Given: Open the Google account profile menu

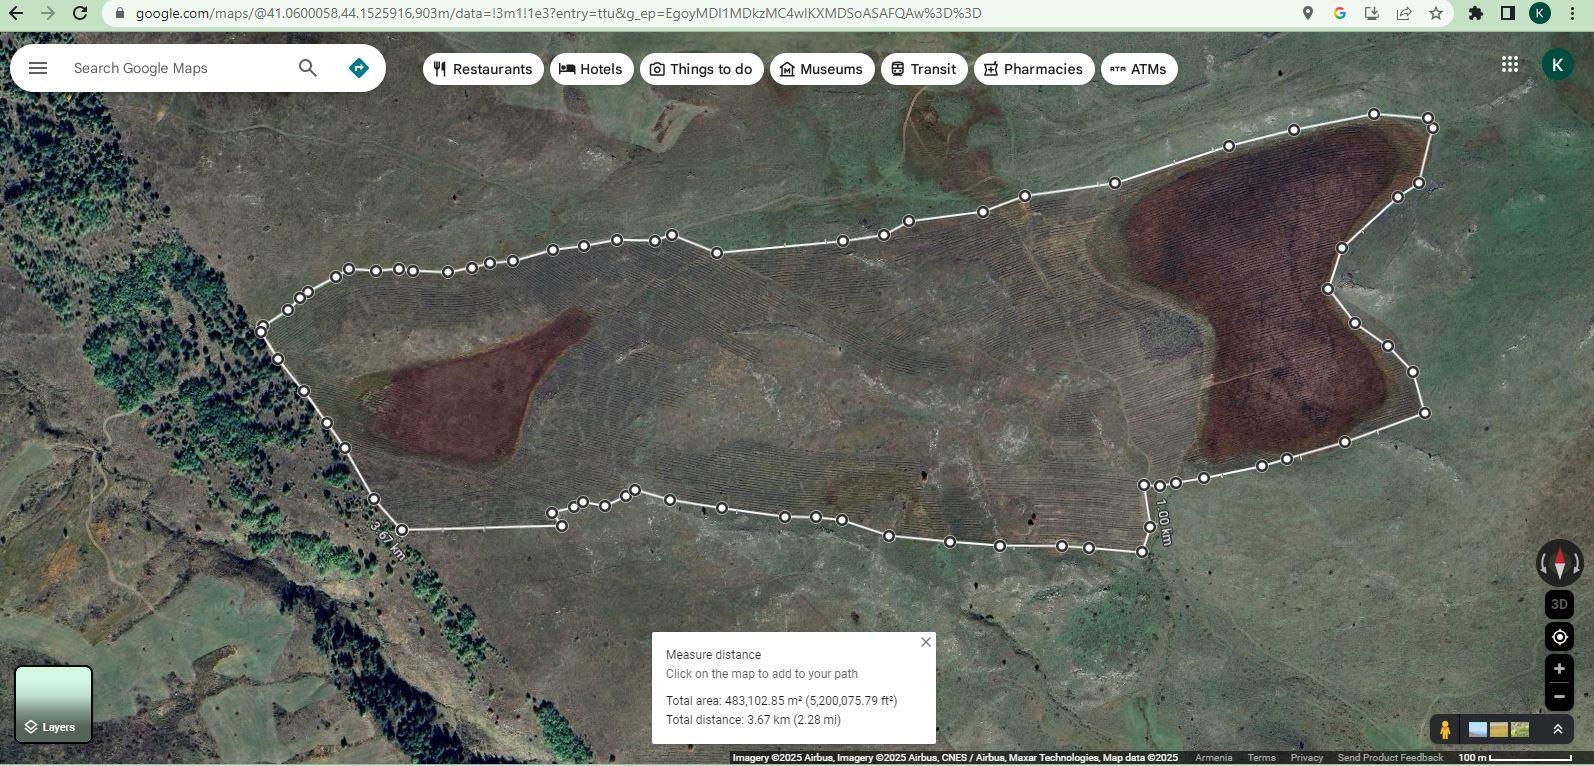Looking at the screenshot, I should click(x=1557, y=64).
